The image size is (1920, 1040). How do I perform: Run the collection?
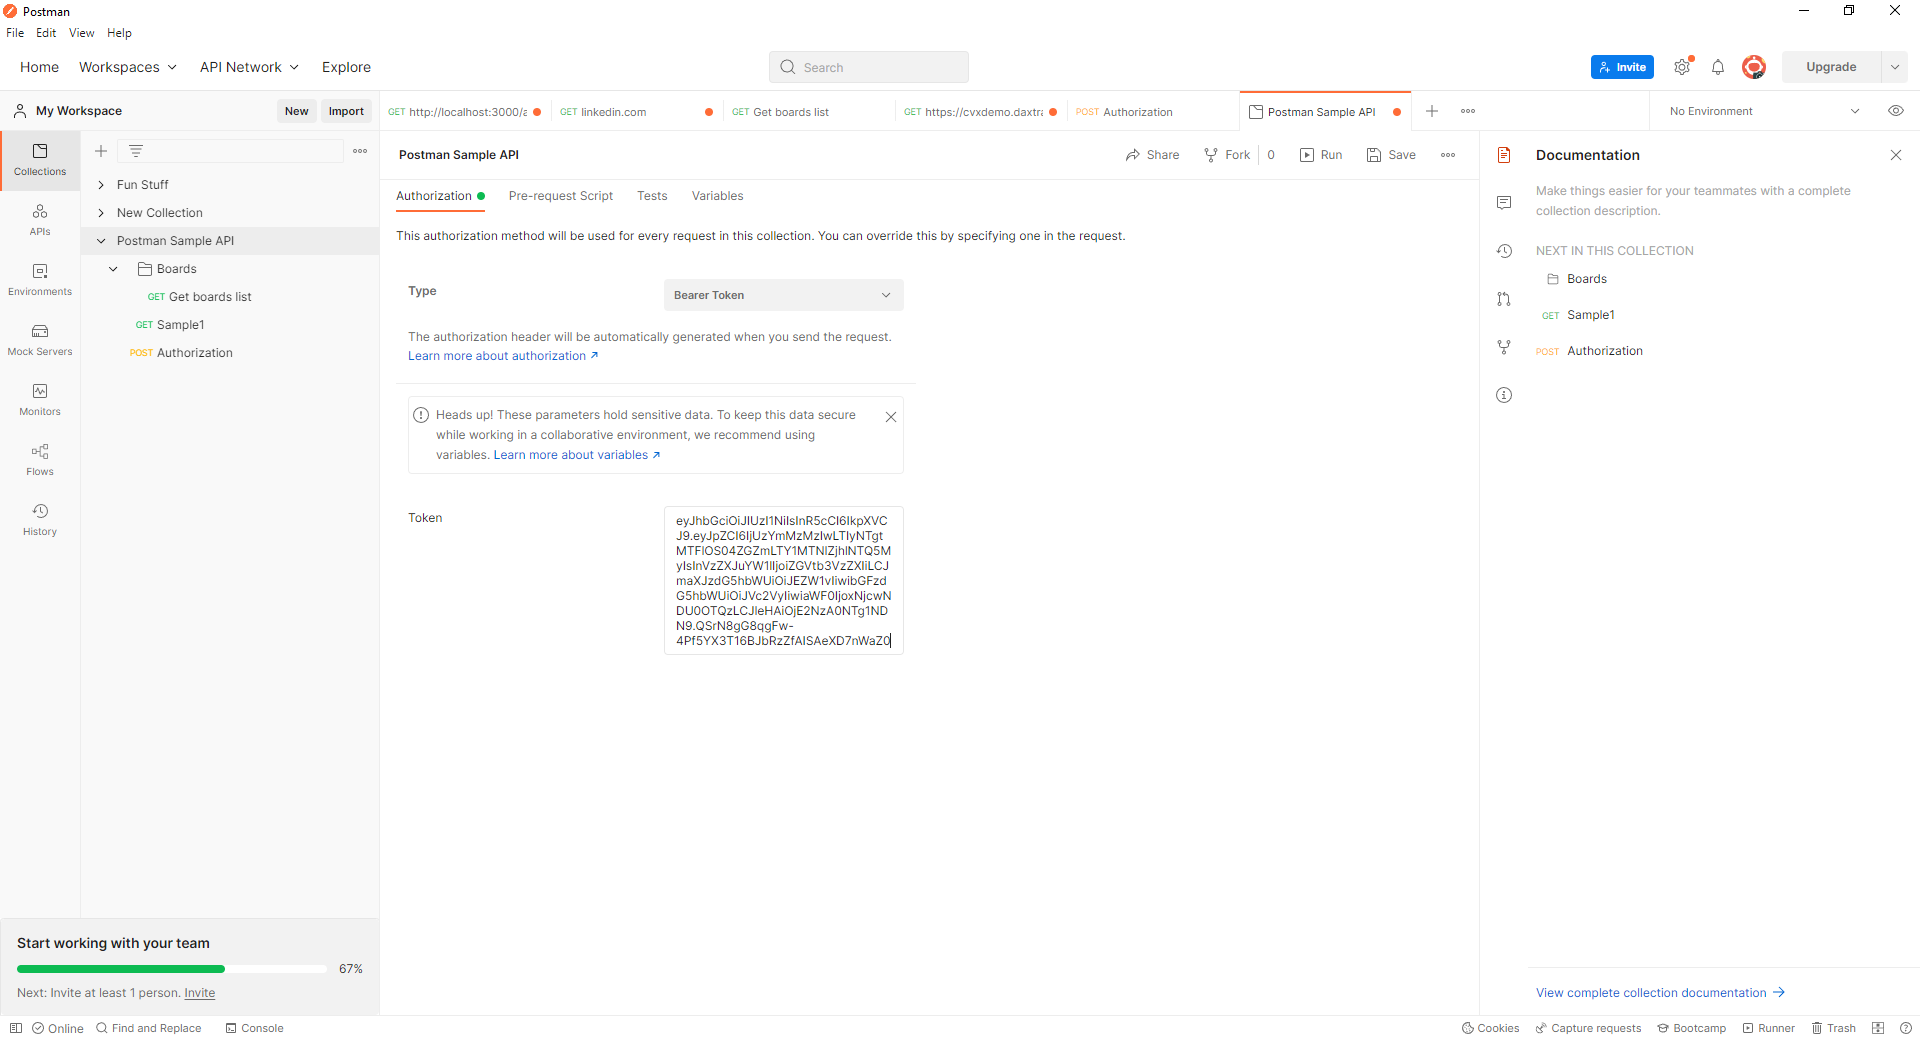1321,155
